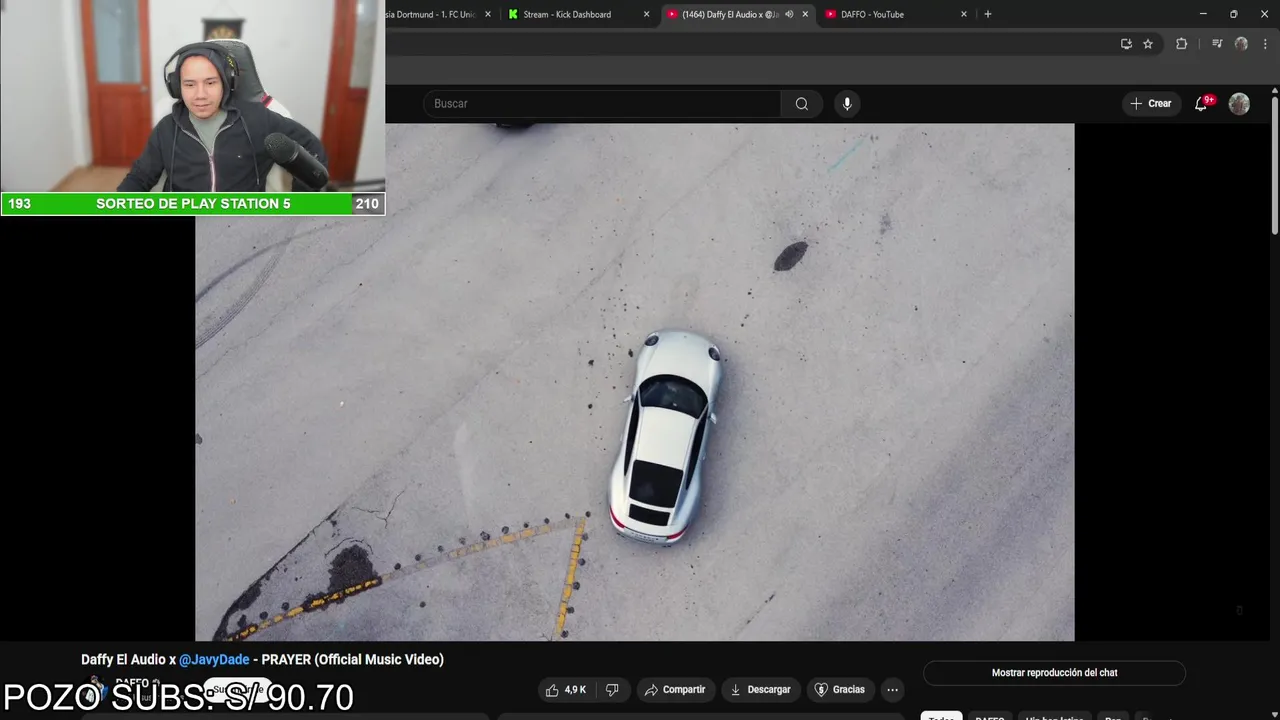
Task: Open YouTube notifications bell
Action: pyautogui.click(x=1202, y=103)
